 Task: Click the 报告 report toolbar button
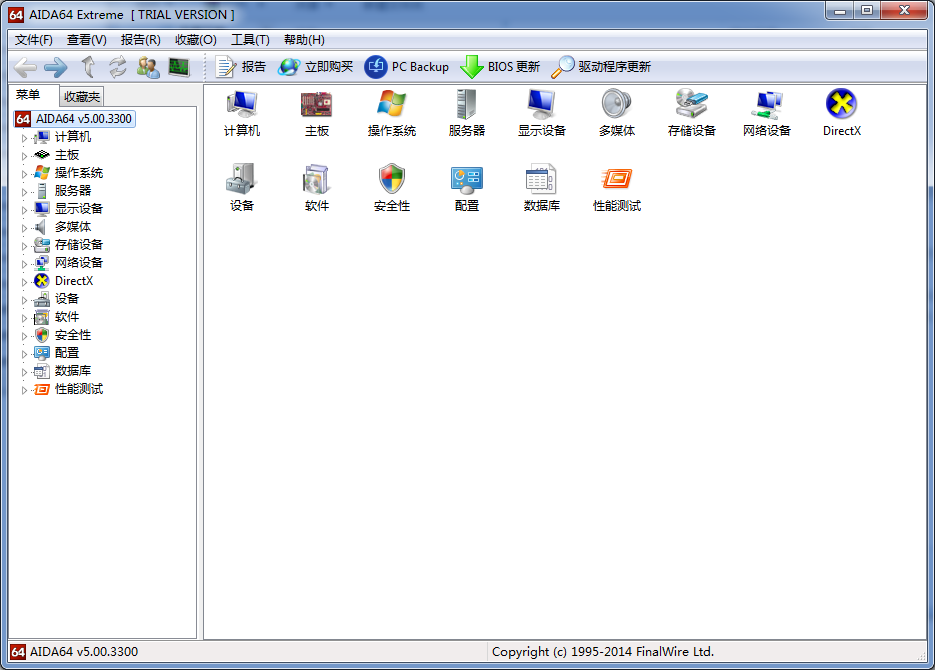tap(240, 67)
